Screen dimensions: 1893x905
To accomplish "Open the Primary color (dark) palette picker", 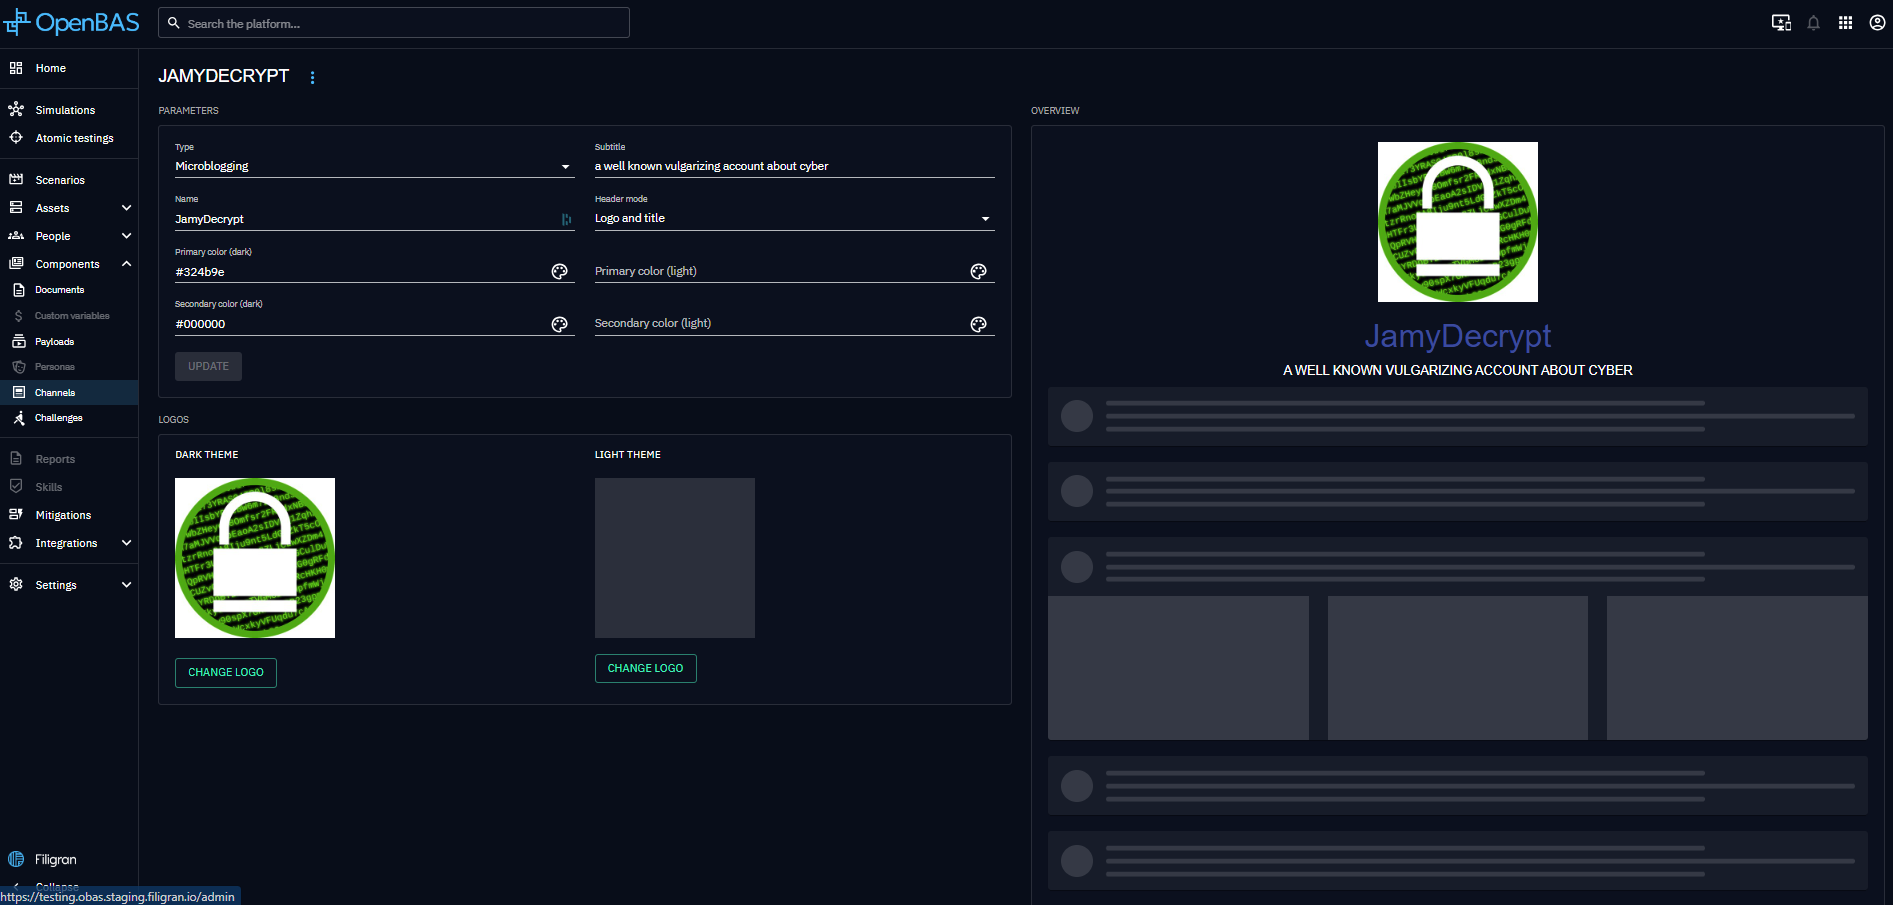I will pyautogui.click(x=559, y=271).
